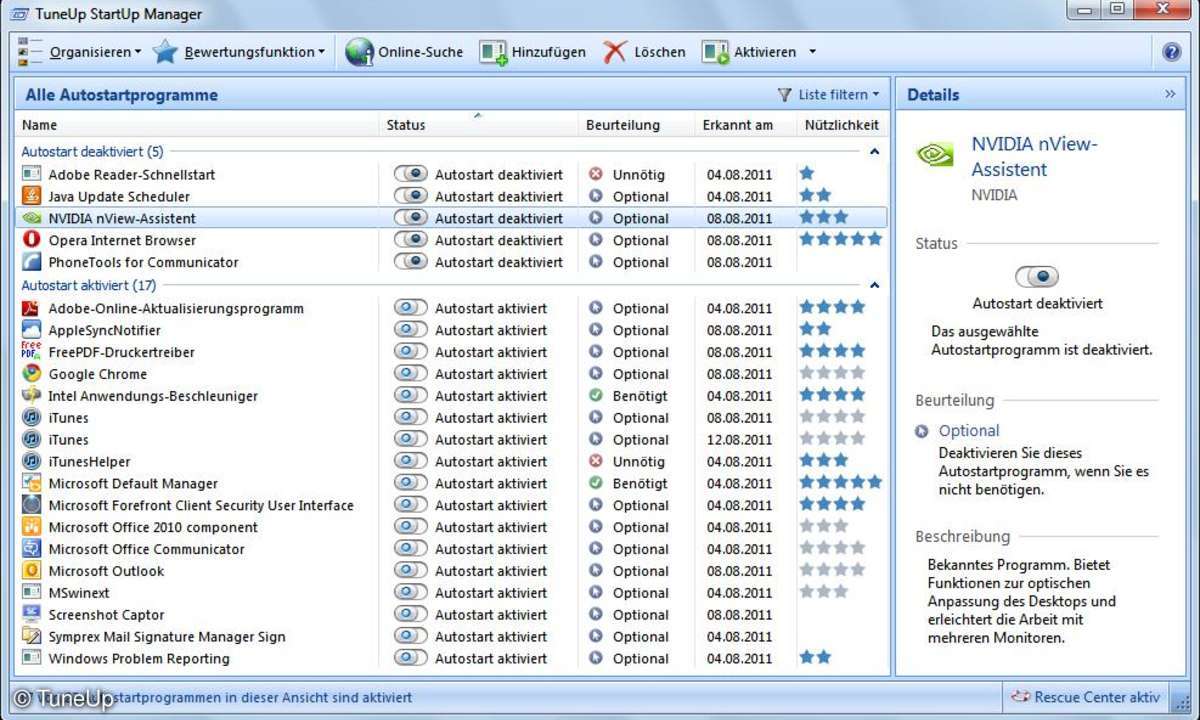Select Symprex Mail Signature Manager Sign row
Image resolution: width=1200 pixels, height=720 pixels.
tap(452, 637)
